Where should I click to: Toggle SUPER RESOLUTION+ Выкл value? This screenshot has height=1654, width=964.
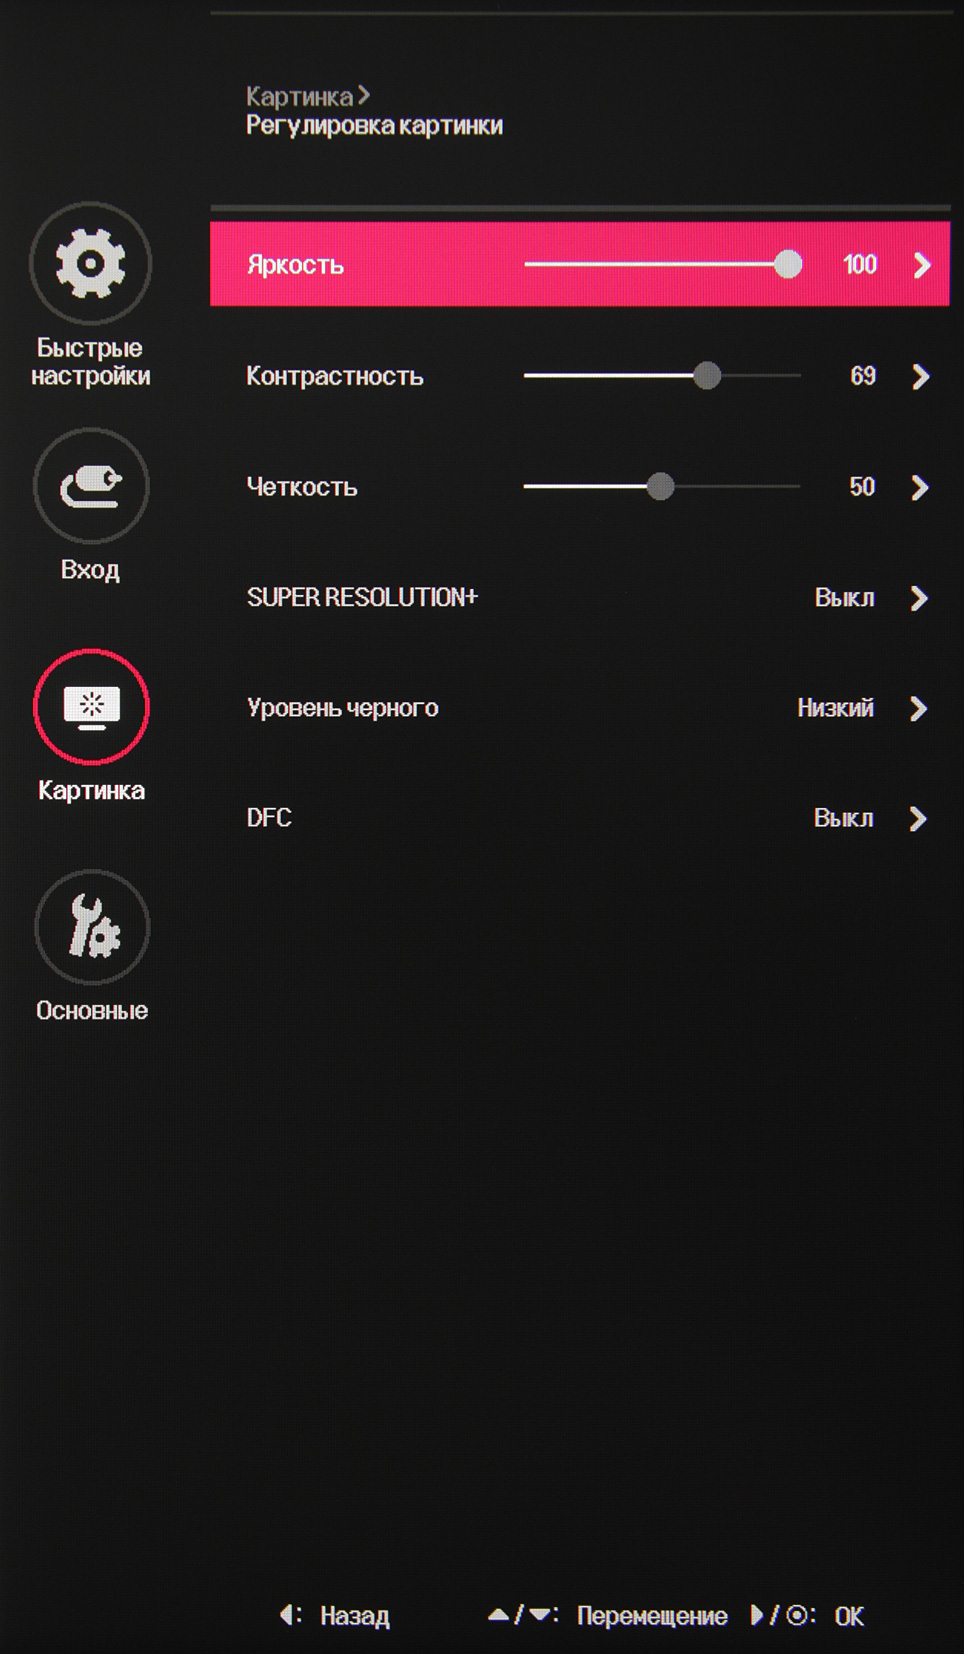click(844, 598)
